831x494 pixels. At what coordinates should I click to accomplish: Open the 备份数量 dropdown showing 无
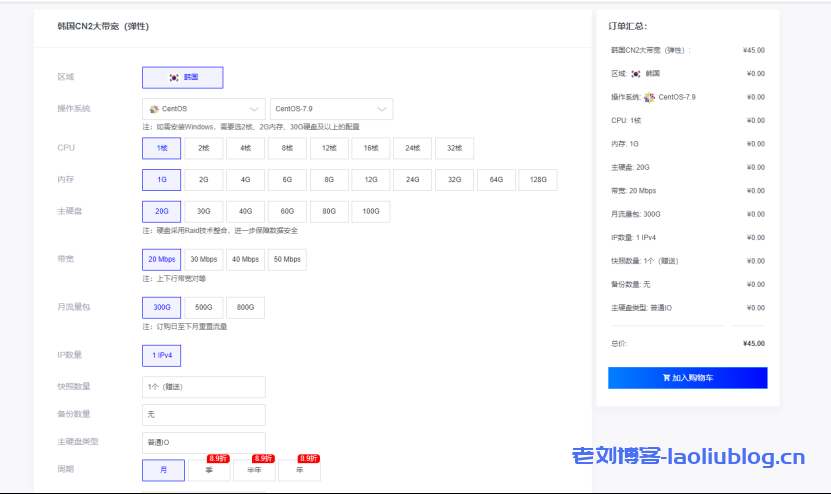[204, 414]
